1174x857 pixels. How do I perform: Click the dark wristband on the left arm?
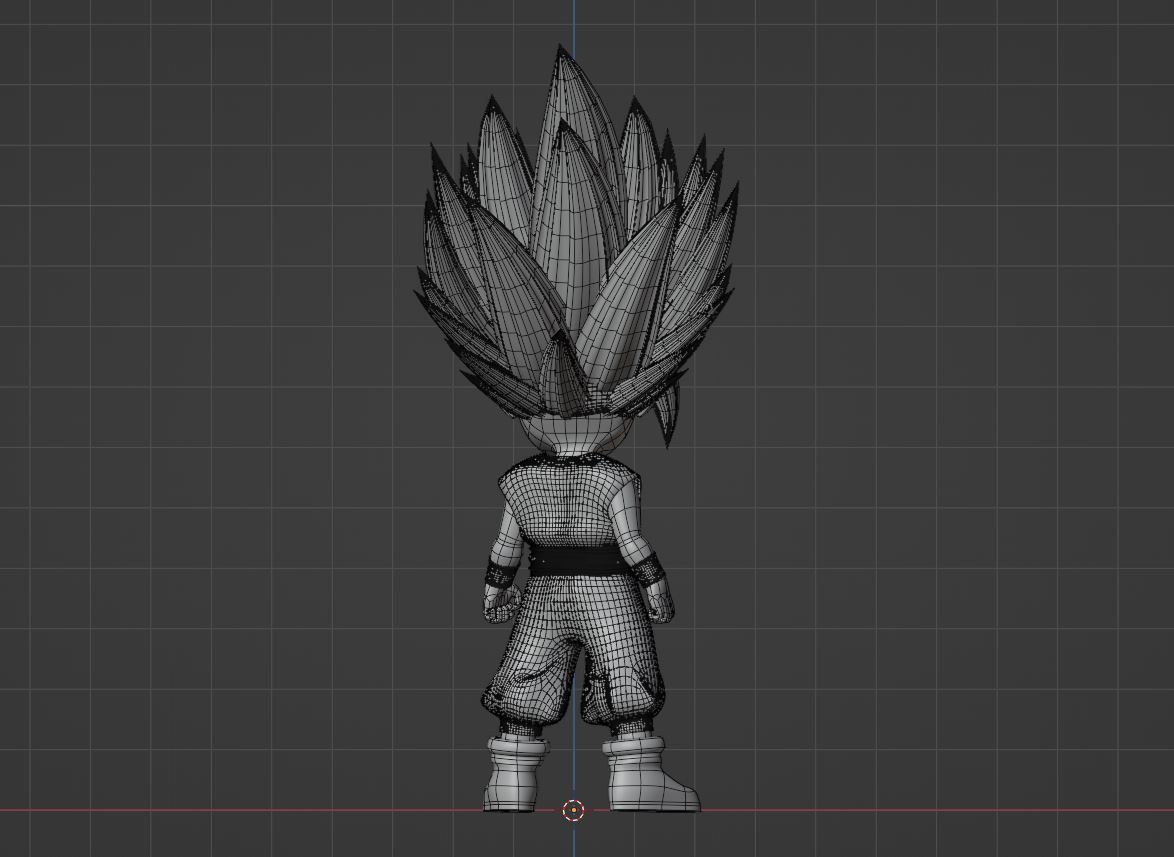[x=500, y=573]
